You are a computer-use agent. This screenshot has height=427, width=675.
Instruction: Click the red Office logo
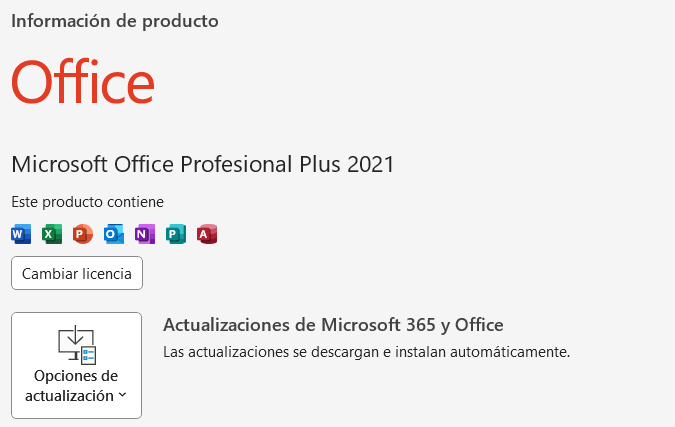[x=83, y=82]
